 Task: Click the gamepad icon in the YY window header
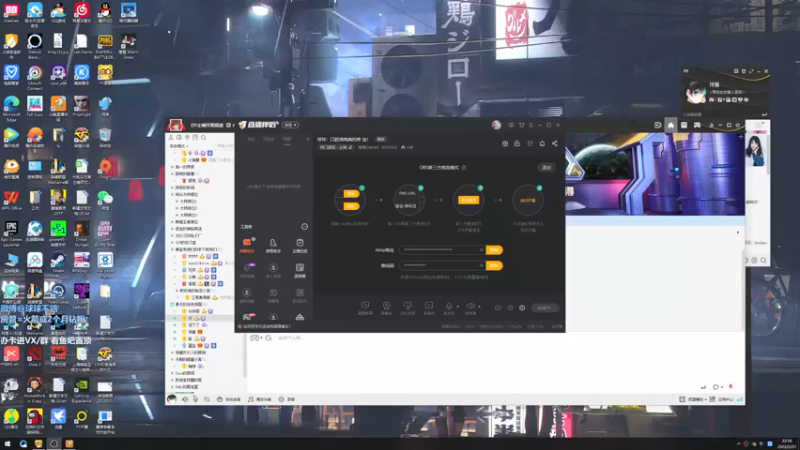coord(697,126)
